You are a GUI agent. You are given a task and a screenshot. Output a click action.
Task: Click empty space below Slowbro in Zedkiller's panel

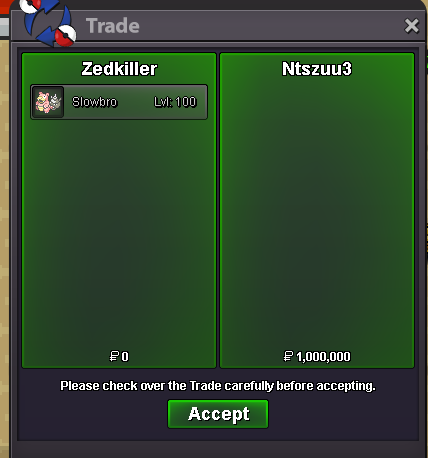(x=119, y=233)
